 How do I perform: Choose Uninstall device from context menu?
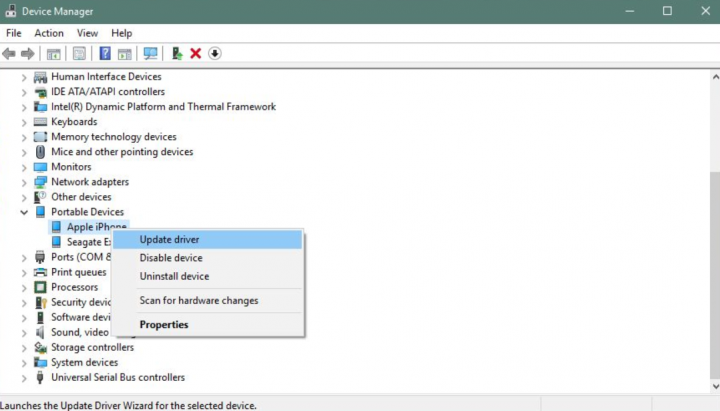tap(174, 276)
